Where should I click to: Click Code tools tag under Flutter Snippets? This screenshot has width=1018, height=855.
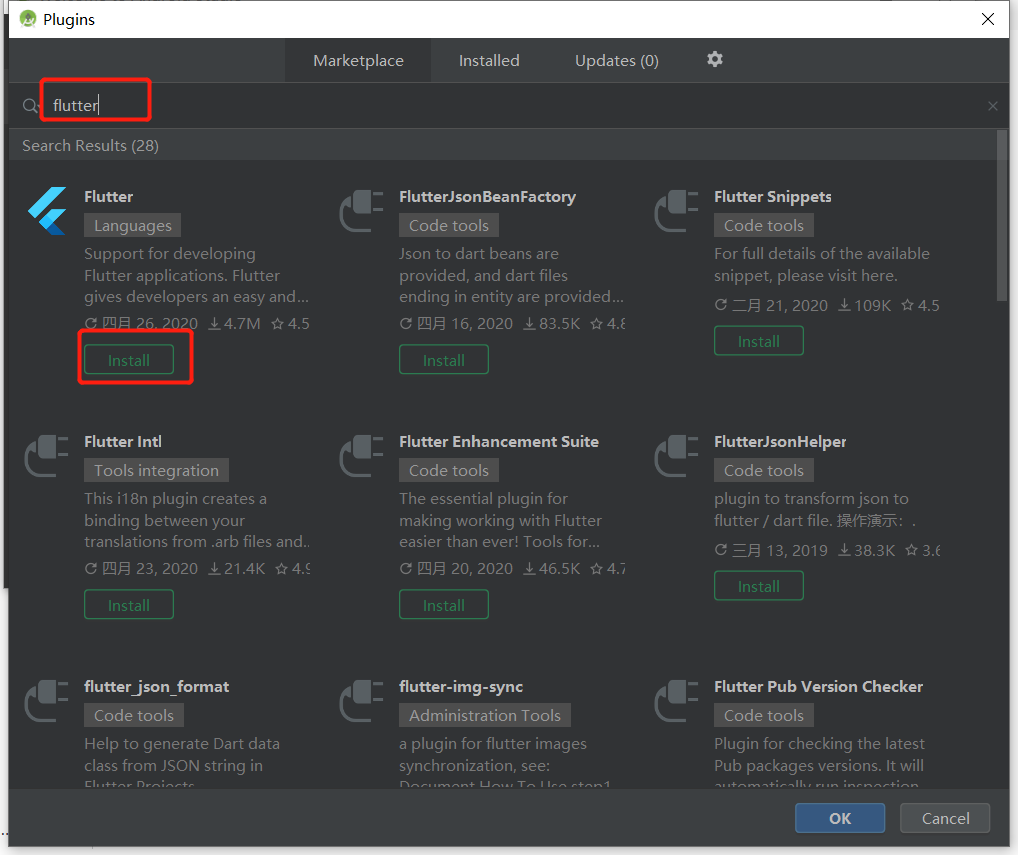(764, 225)
